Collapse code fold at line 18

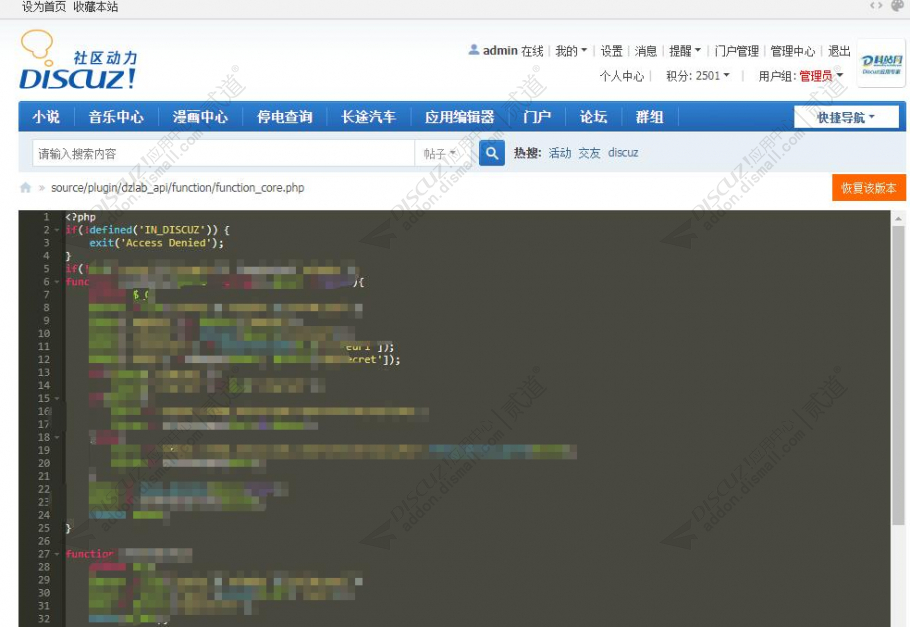click(x=57, y=438)
